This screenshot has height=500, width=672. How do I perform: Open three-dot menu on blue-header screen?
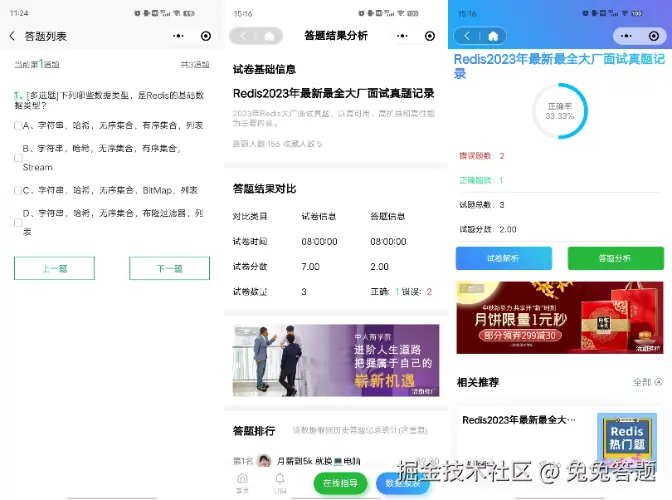(x=626, y=36)
